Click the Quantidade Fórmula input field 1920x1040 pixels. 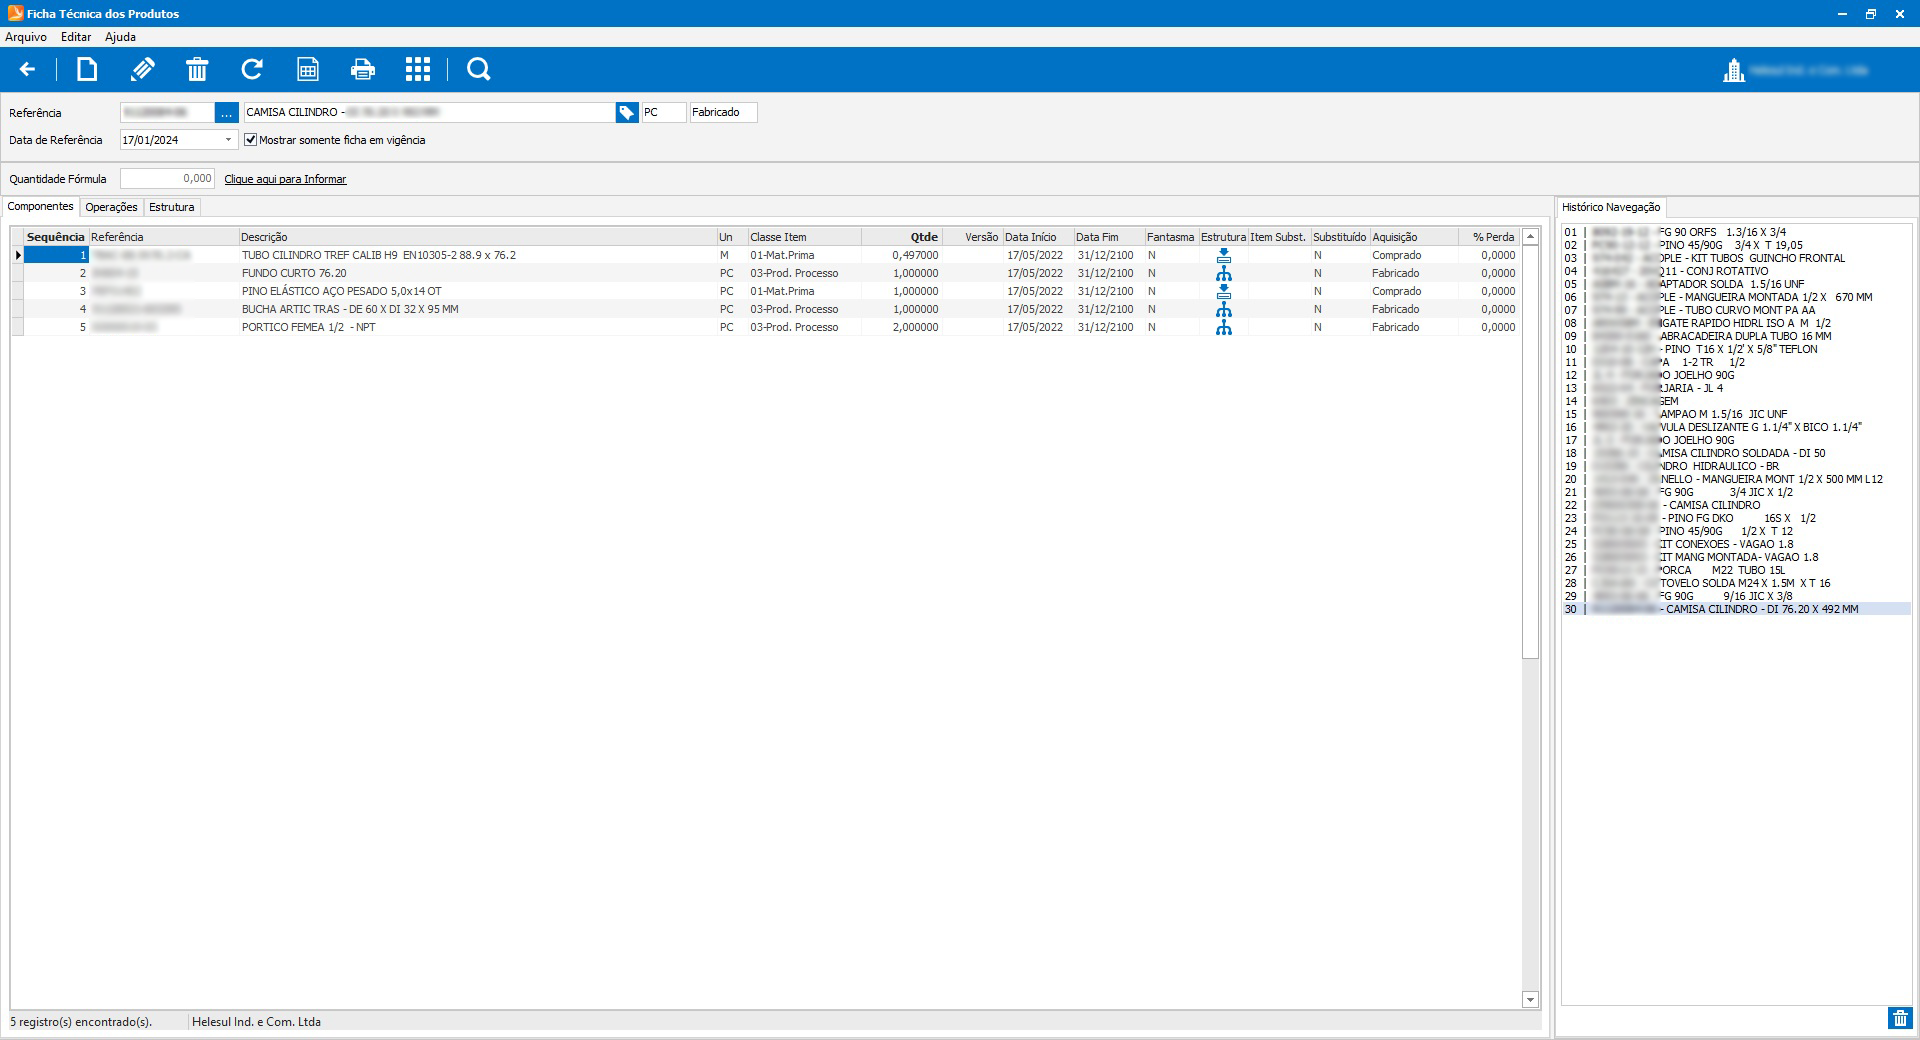[x=167, y=178]
